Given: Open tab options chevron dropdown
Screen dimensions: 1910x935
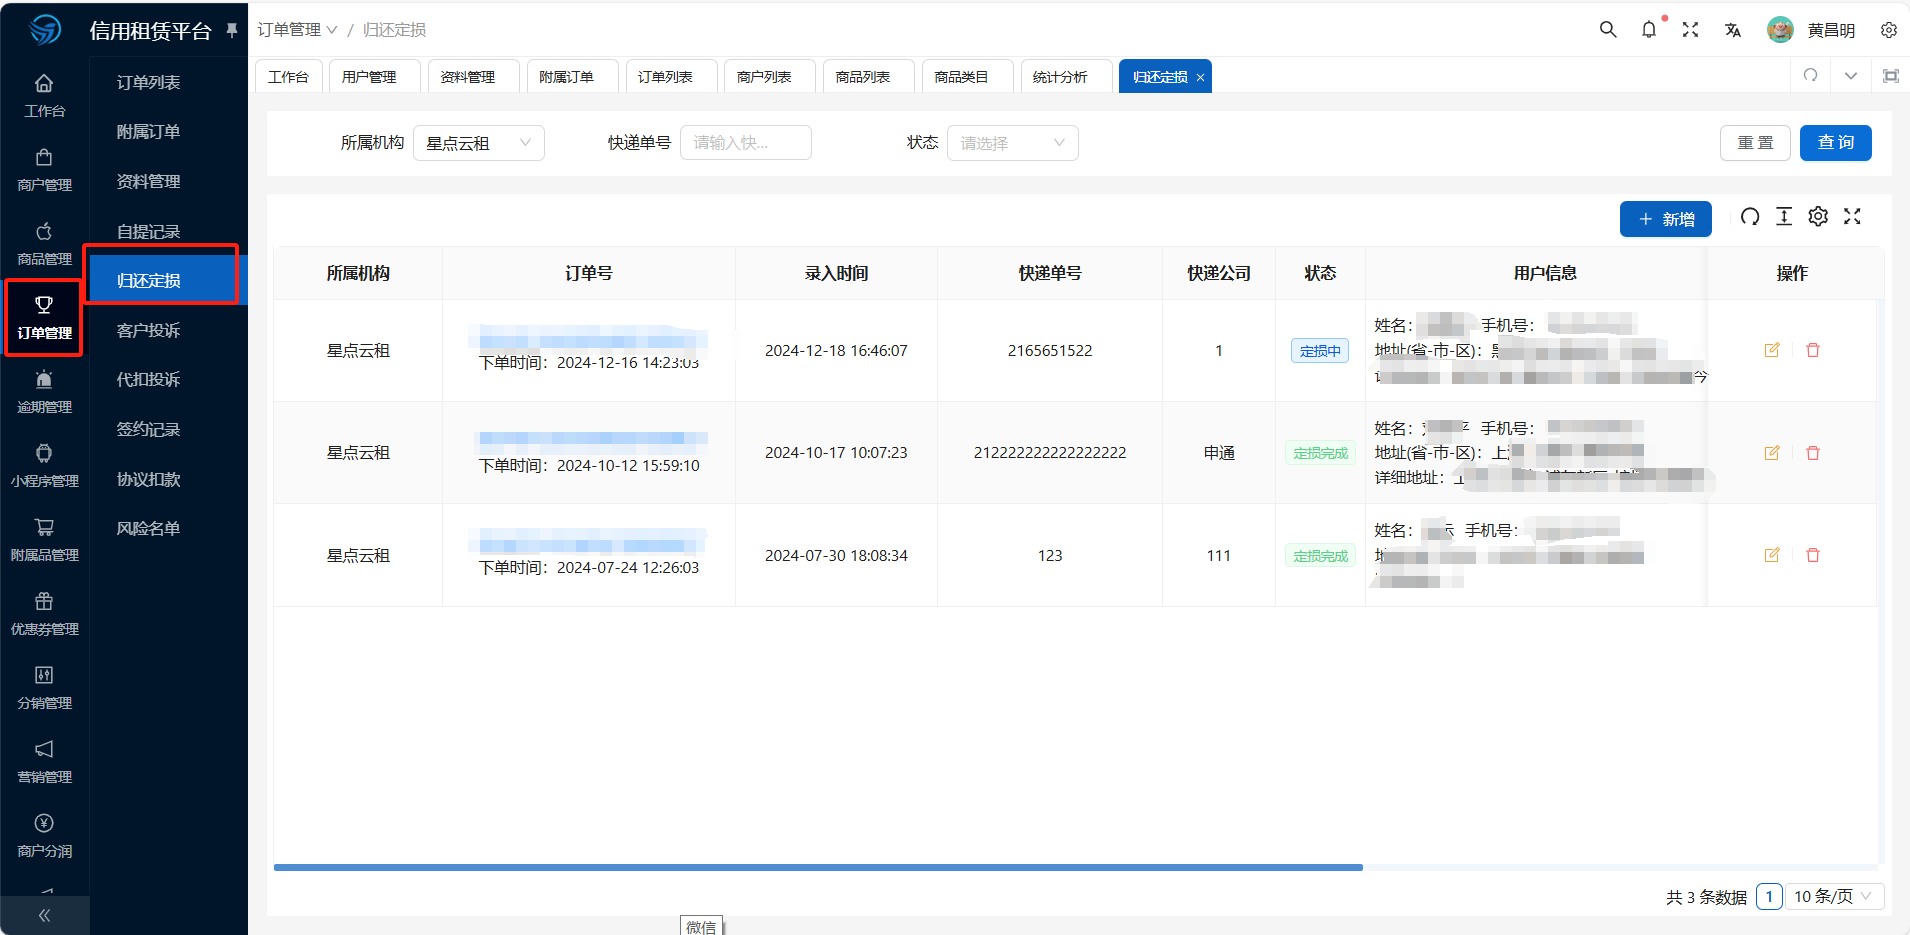Looking at the screenshot, I should [1851, 76].
